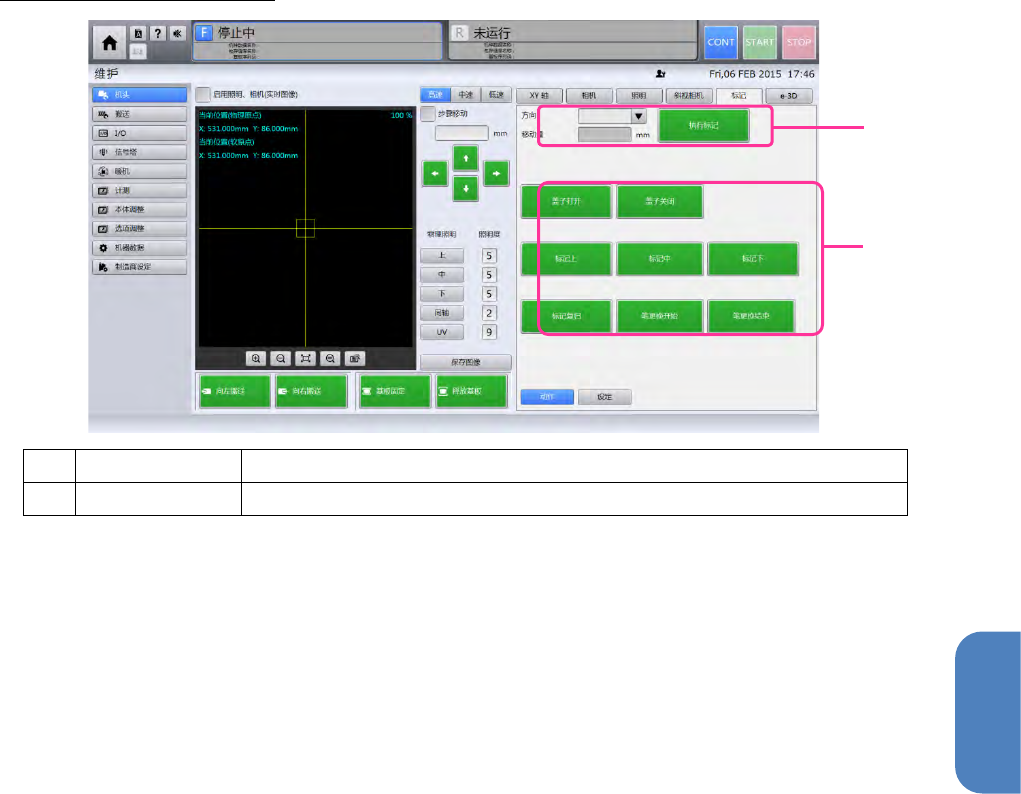Click the 盖子打开 cover open button
This screenshot has height=794, width=1021.
pyautogui.click(x=566, y=201)
